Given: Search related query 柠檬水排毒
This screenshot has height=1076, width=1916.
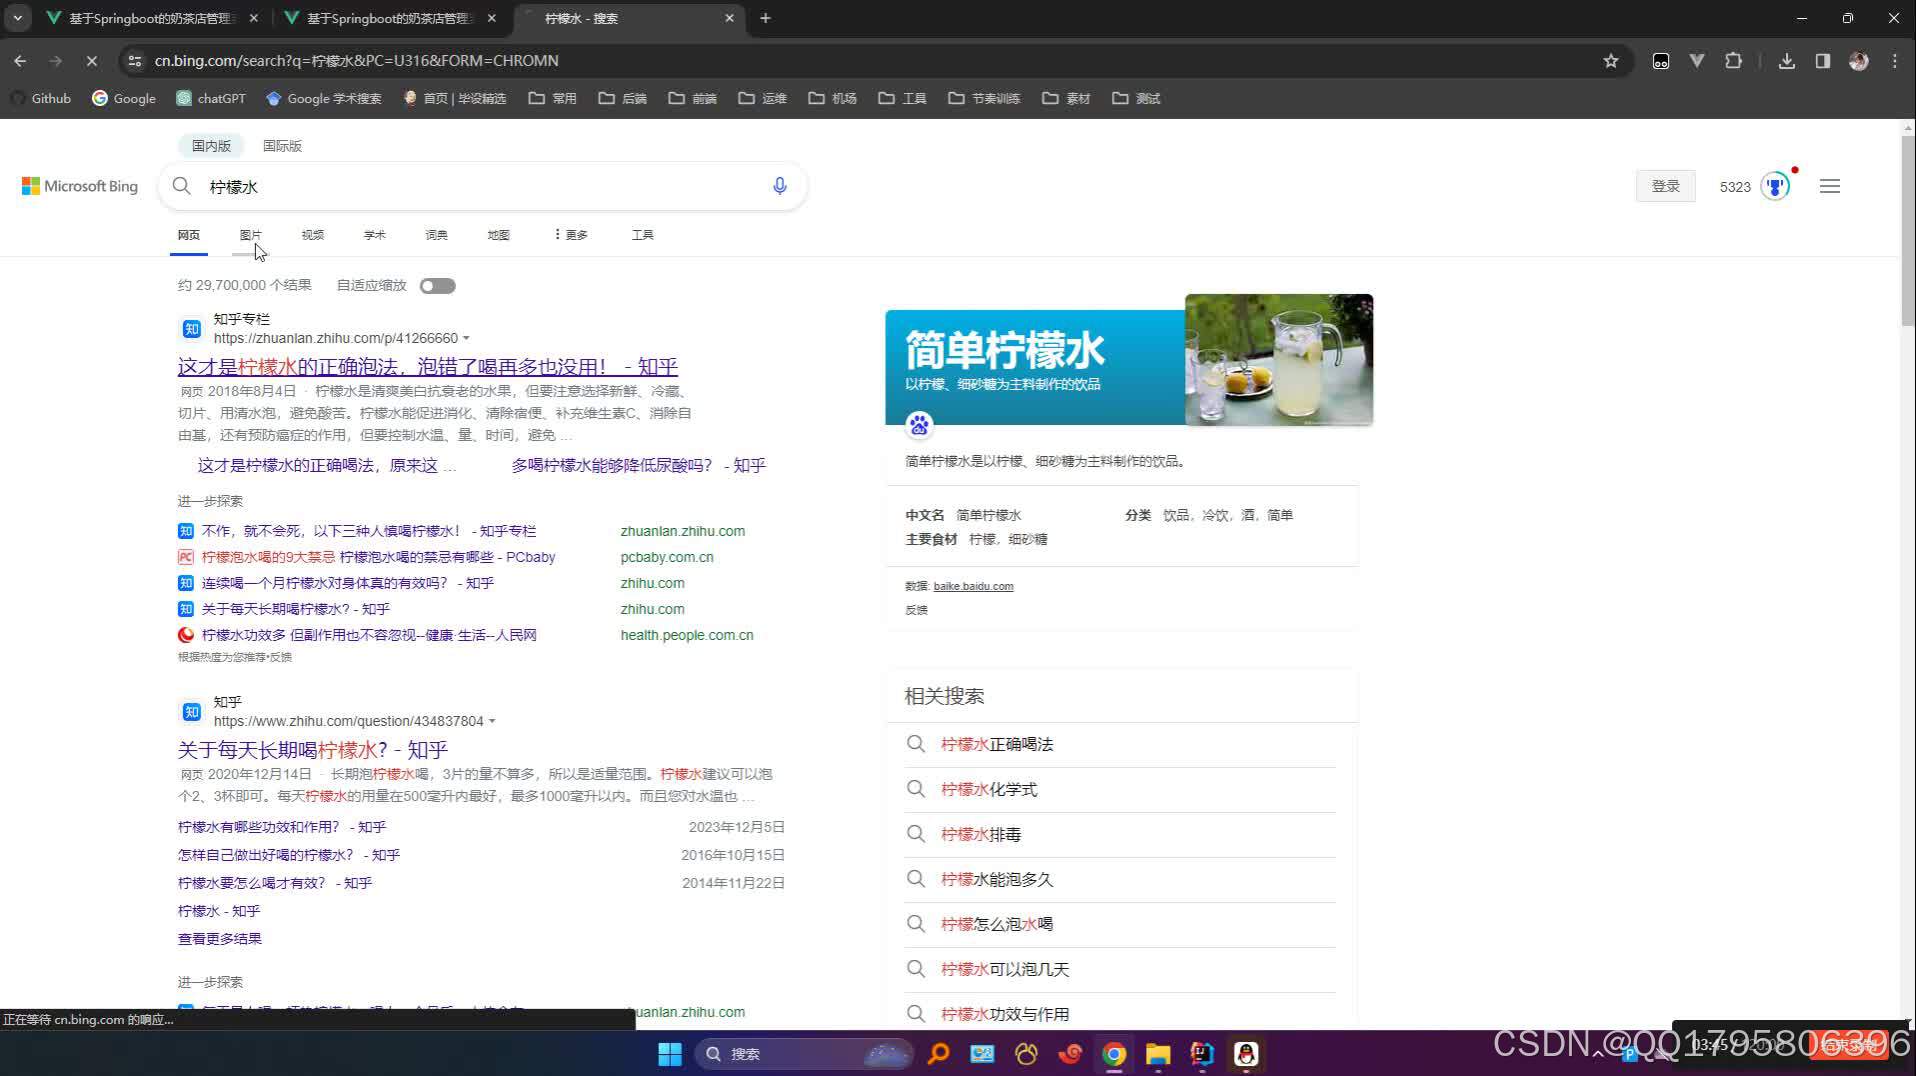Looking at the screenshot, I should coord(980,834).
